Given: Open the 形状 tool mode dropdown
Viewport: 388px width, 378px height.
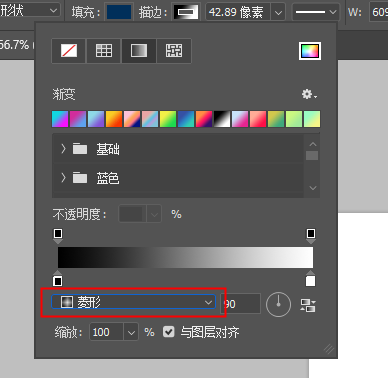Looking at the screenshot, I should 30,11.
